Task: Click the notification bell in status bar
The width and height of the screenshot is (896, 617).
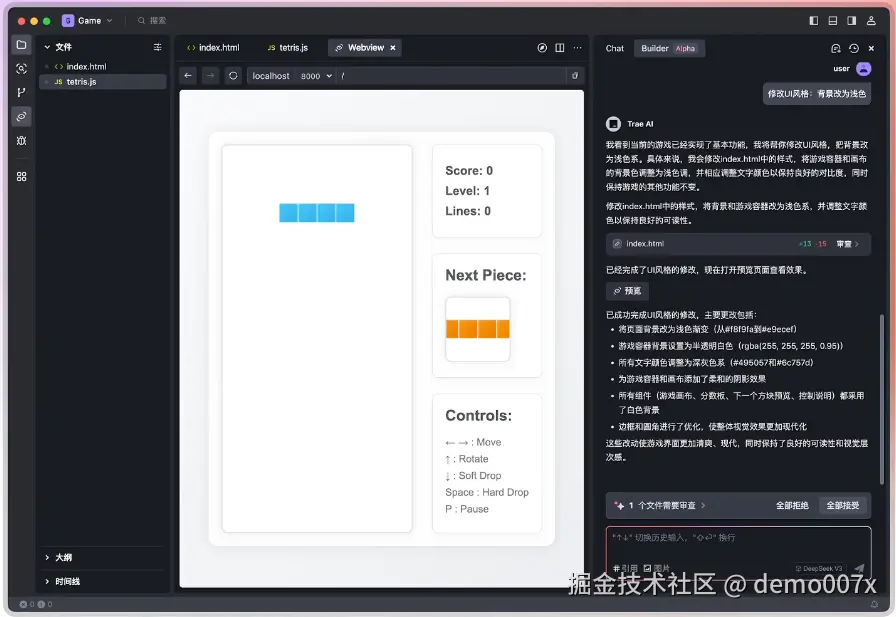Action: pos(874,604)
